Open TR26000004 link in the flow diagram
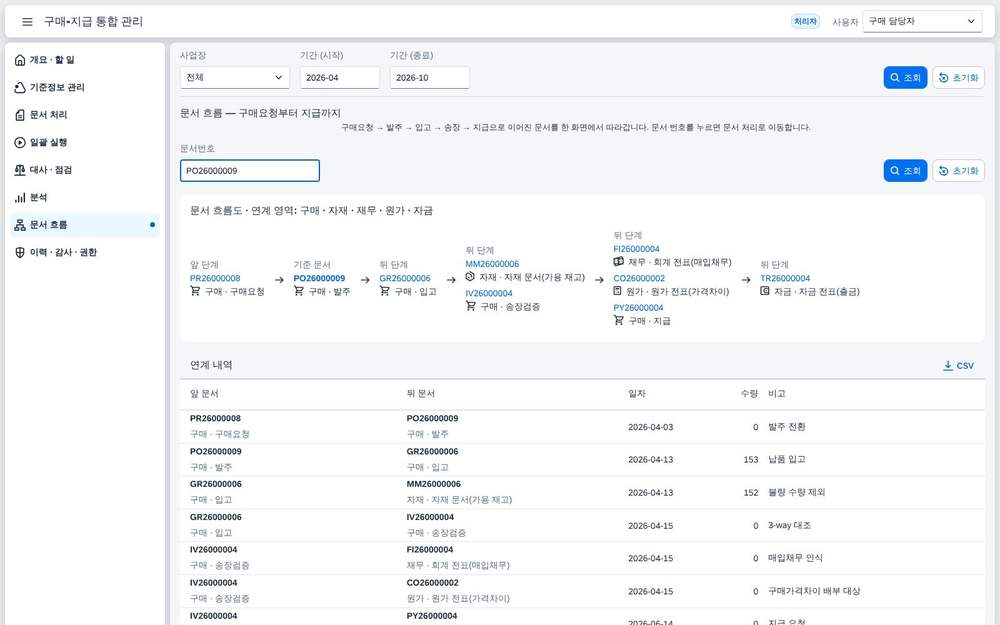The image size is (1000, 625). pyautogui.click(x=785, y=279)
